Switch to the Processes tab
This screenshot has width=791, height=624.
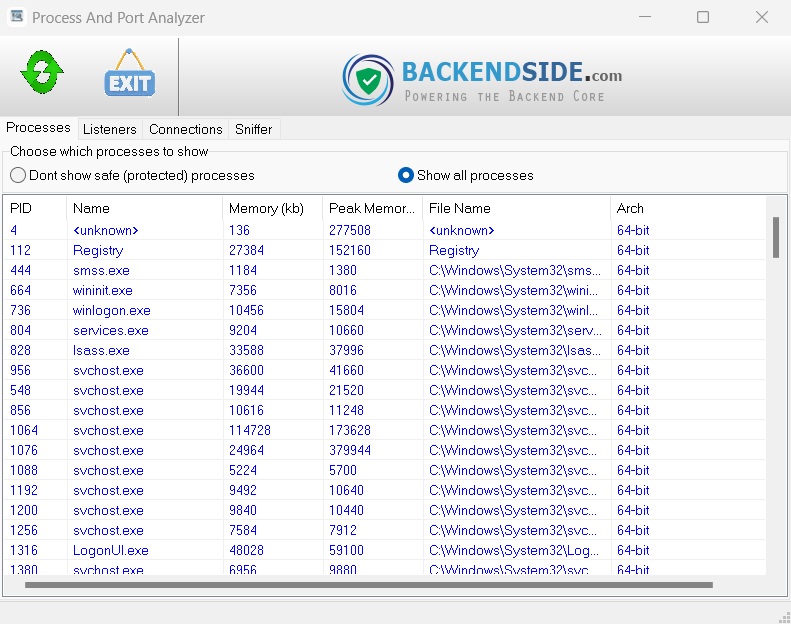point(38,128)
